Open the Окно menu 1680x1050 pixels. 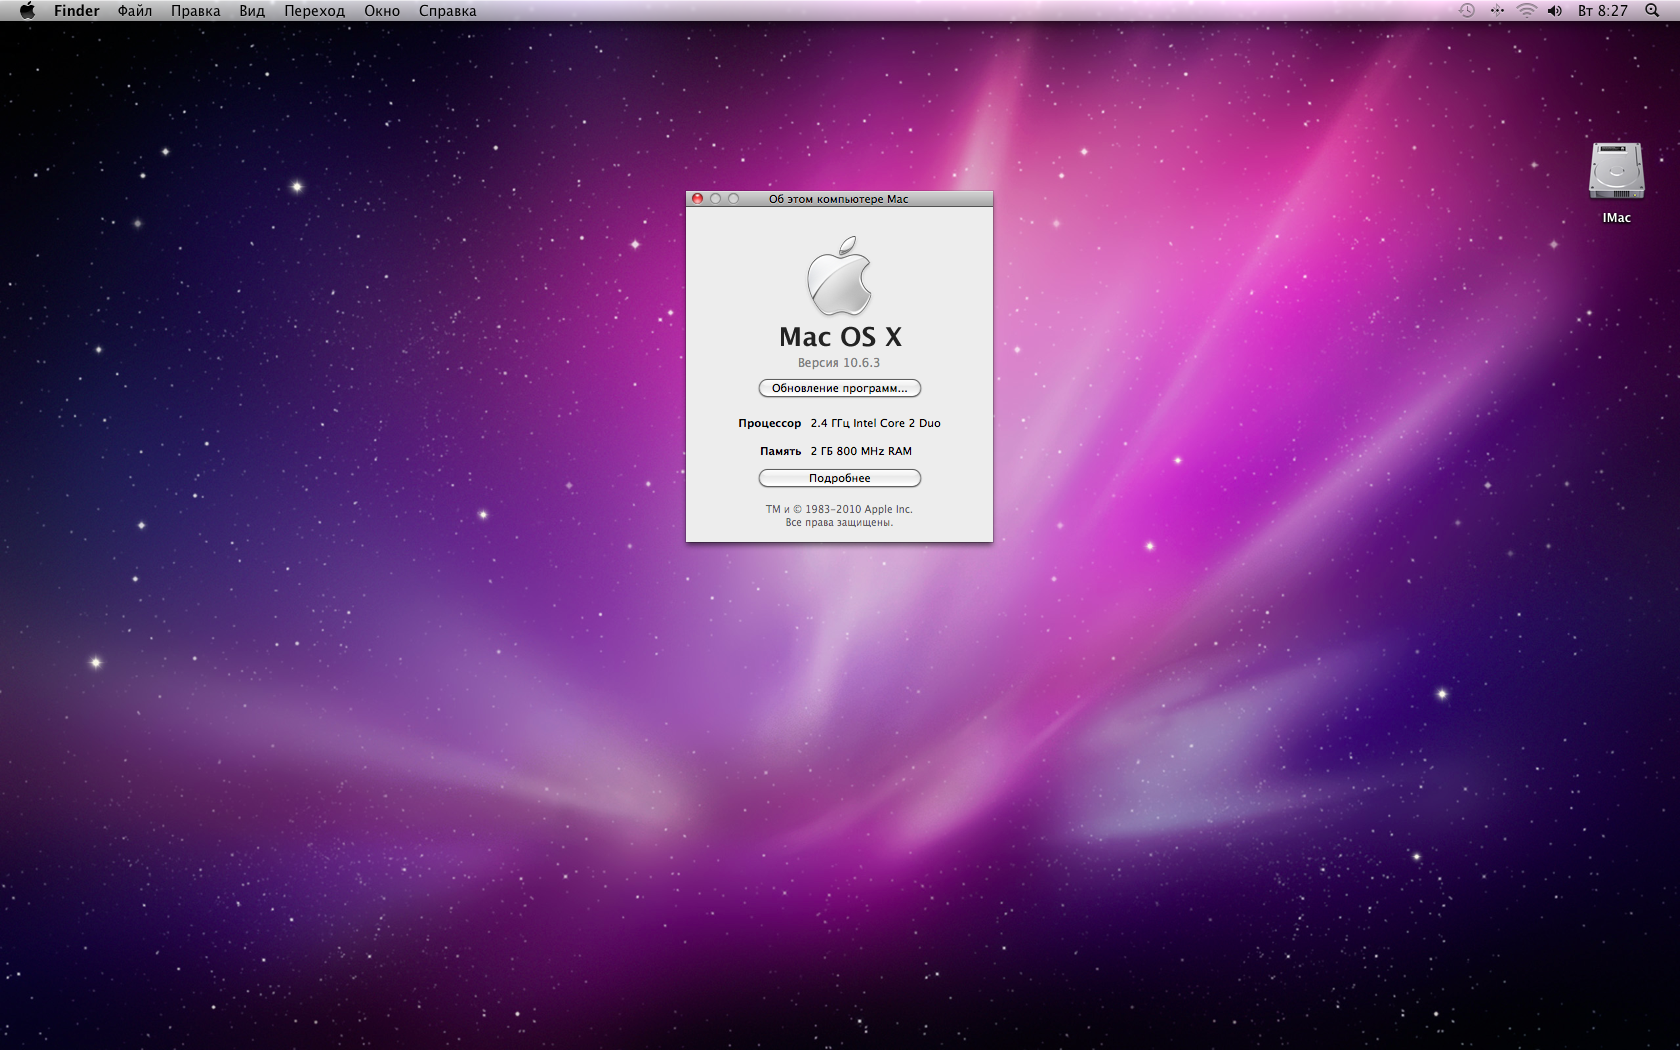click(x=382, y=11)
